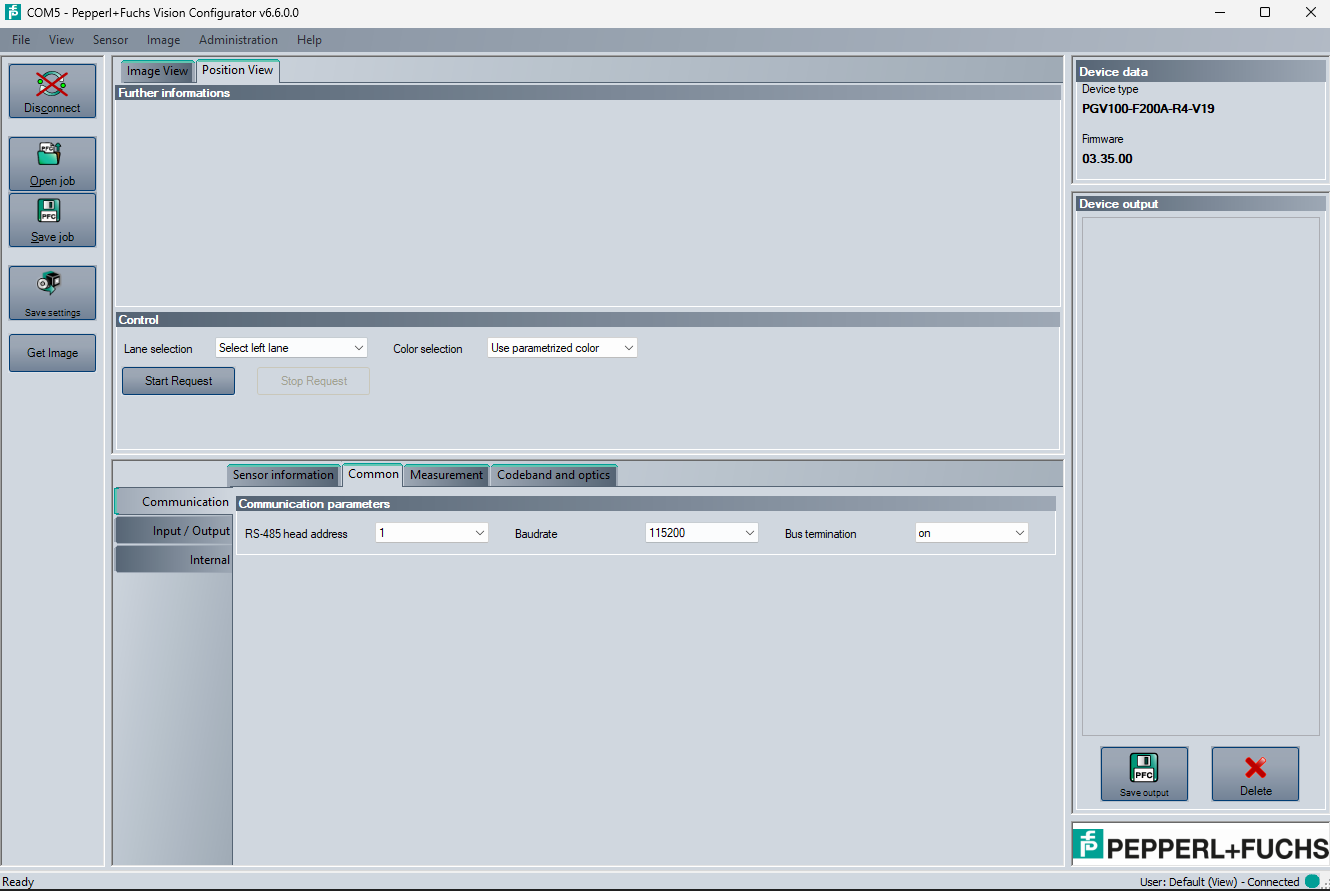The width and height of the screenshot is (1330, 891).
Task: Select the Communication side tab
Action: 174,501
